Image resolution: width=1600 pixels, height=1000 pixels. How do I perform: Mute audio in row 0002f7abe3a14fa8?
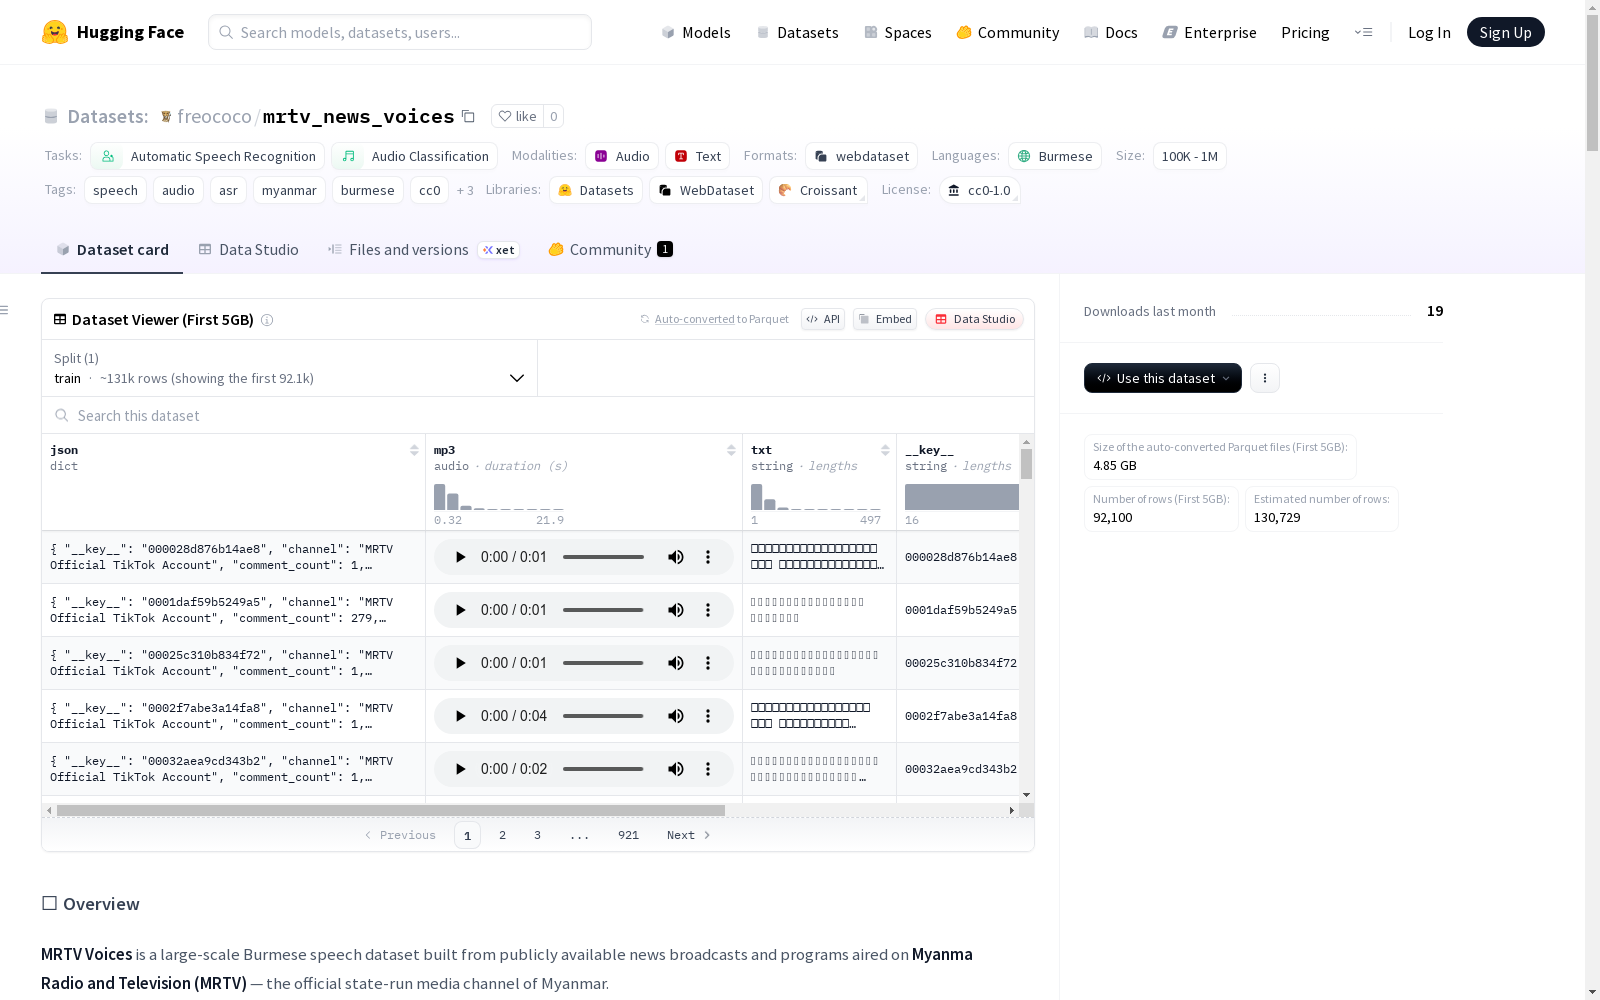(x=676, y=716)
